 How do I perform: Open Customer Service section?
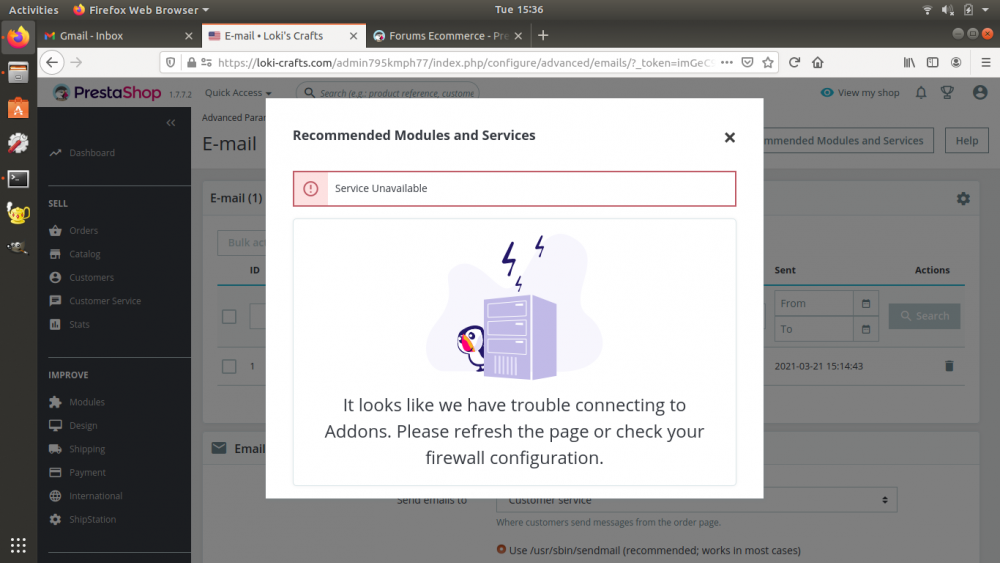click(105, 301)
